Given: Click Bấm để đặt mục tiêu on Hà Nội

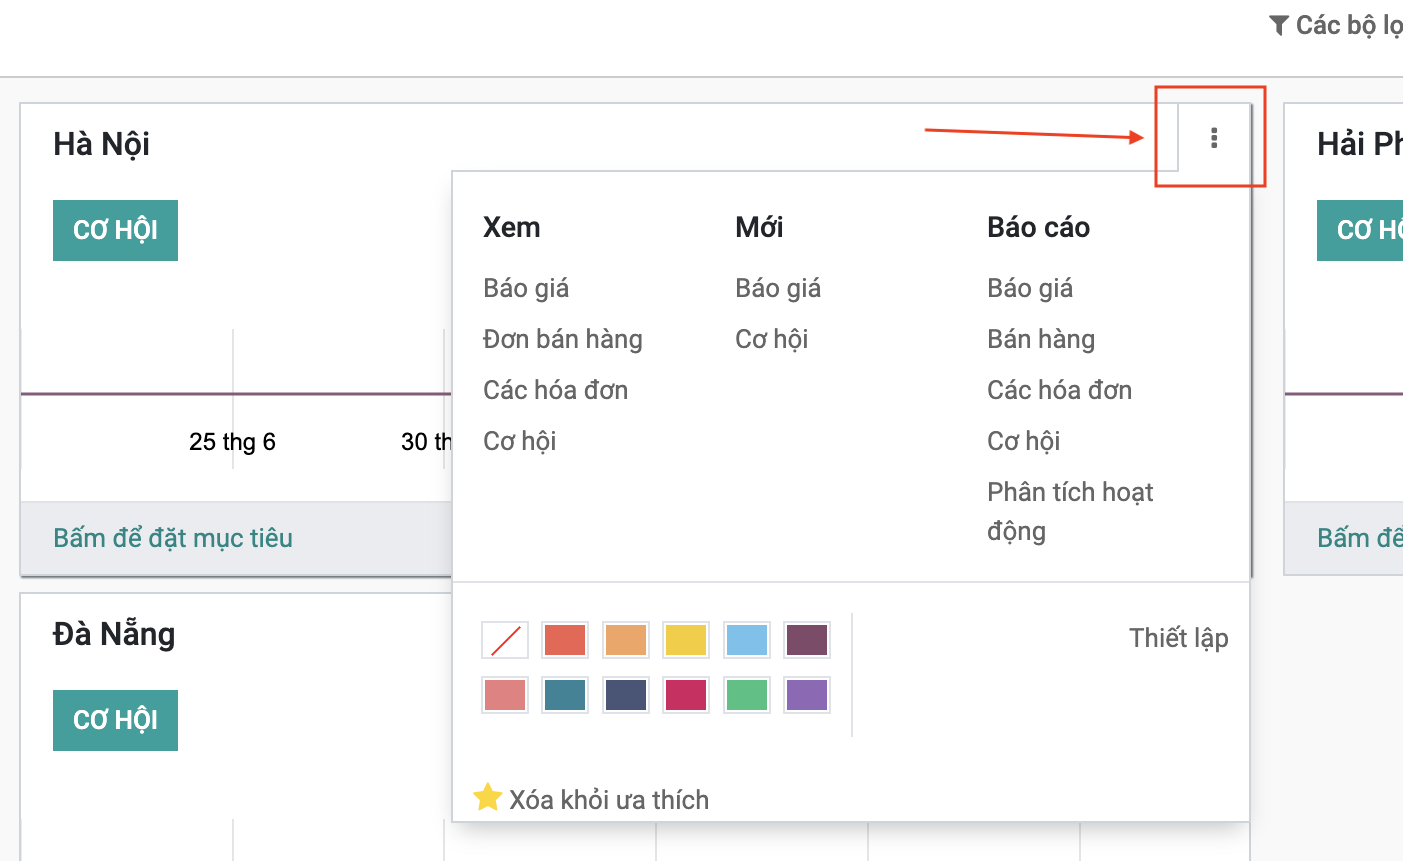Looking at the screenshot, I should 173,538.
